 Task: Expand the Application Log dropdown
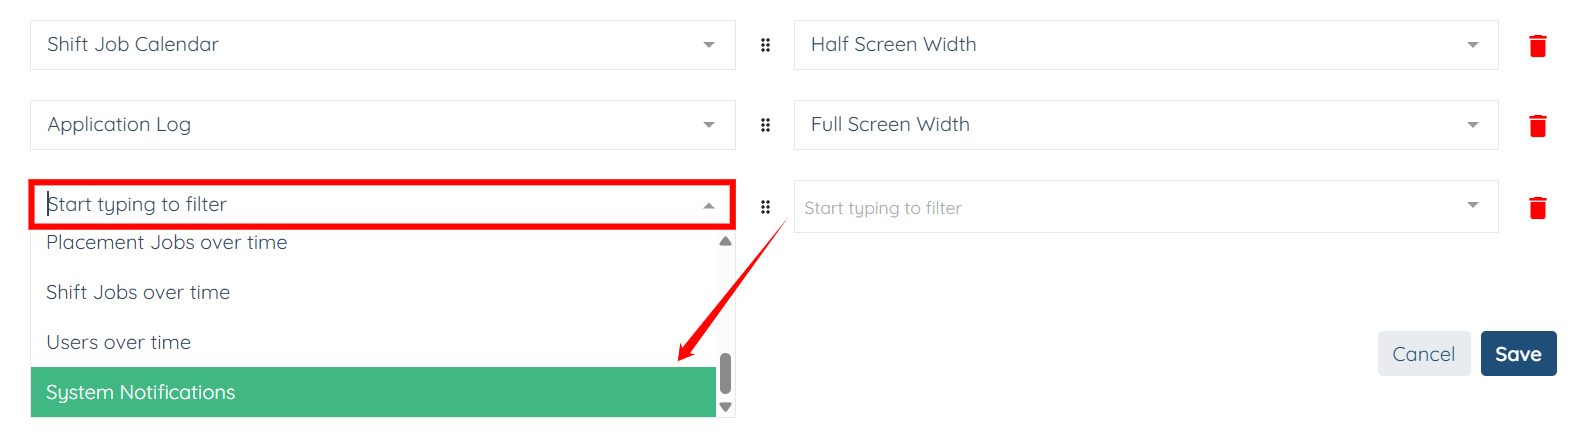click(708, 125)
